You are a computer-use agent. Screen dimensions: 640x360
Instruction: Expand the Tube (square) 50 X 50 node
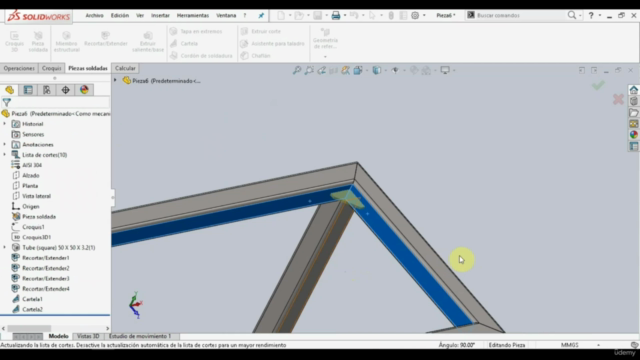(x=4, y=247)
